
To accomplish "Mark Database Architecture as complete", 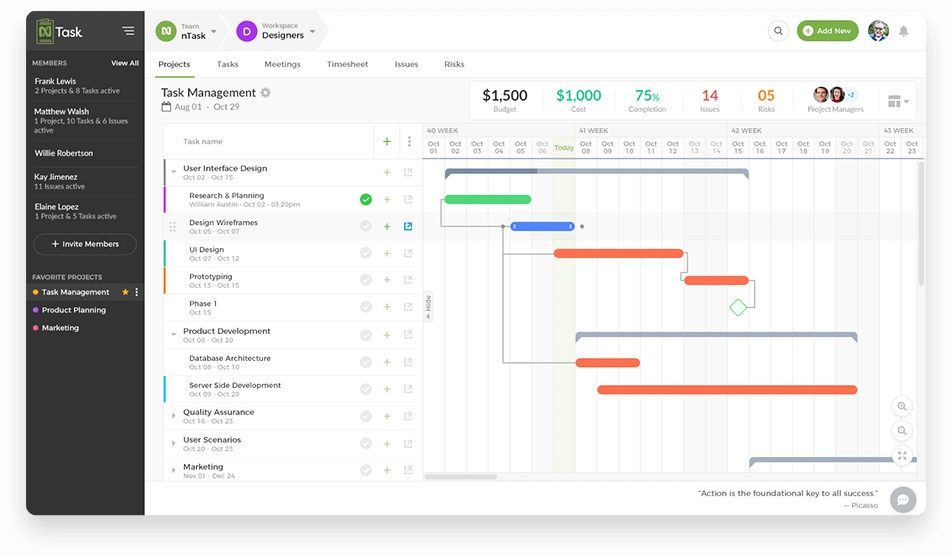I will coord(366,362).
